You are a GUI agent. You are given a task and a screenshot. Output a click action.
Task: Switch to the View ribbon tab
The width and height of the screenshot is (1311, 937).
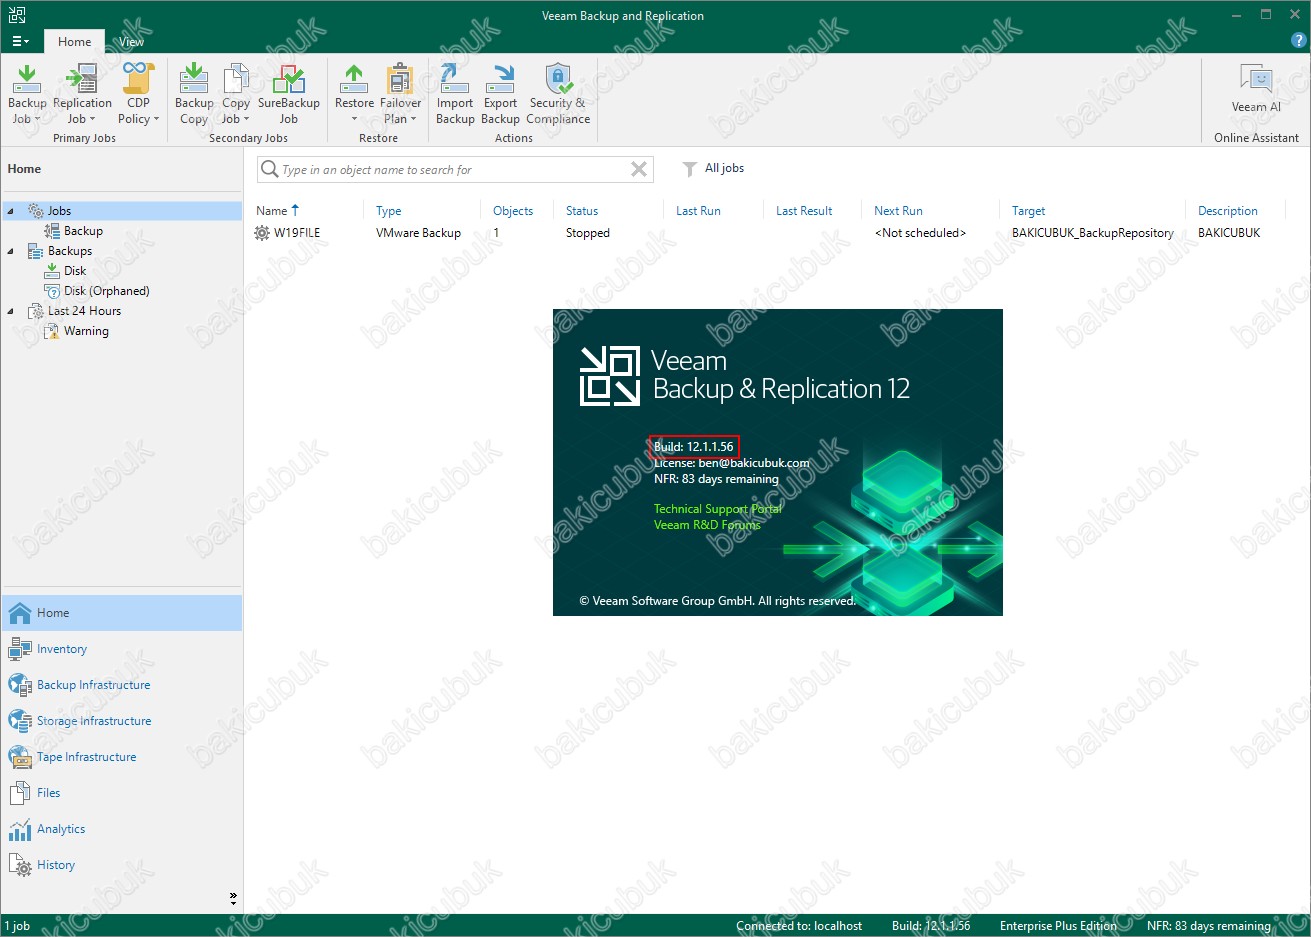click(x=131, y=42)
